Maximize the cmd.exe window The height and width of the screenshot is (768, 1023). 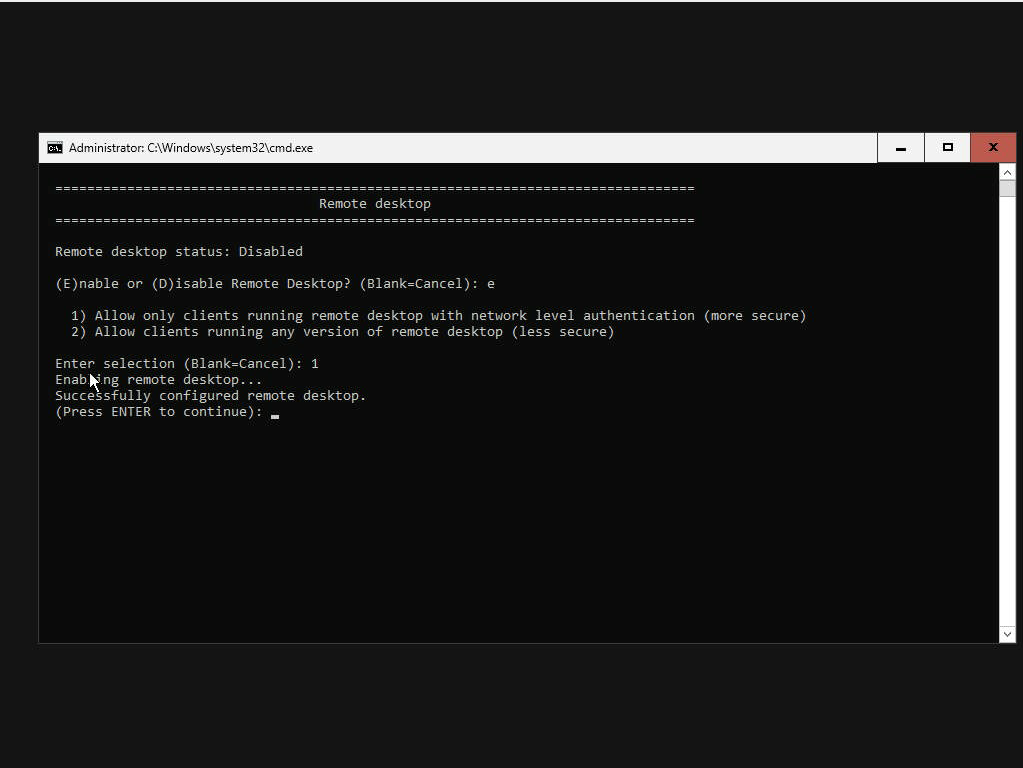(x=947, y=148)
